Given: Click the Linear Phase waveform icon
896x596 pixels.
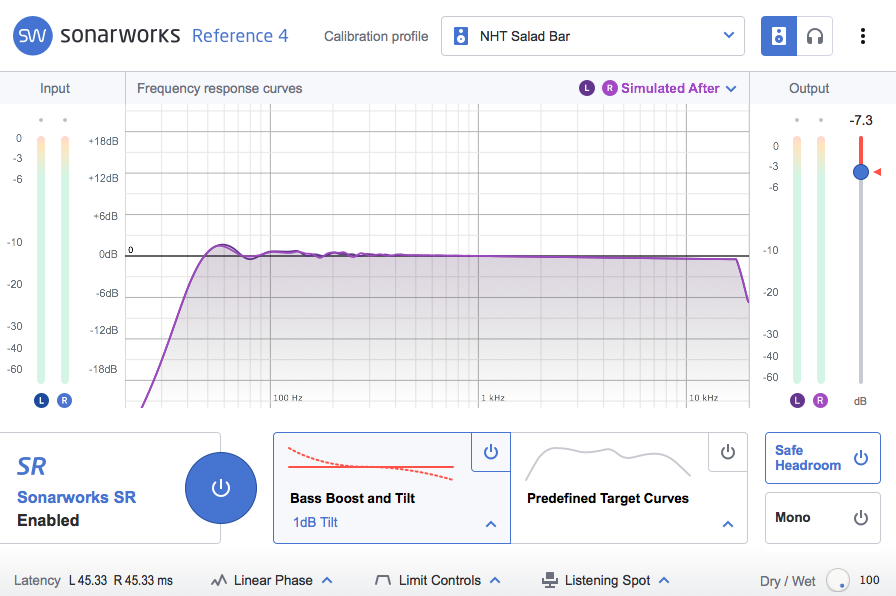Looking at the screenshot, I should click(x=218, y=580).
